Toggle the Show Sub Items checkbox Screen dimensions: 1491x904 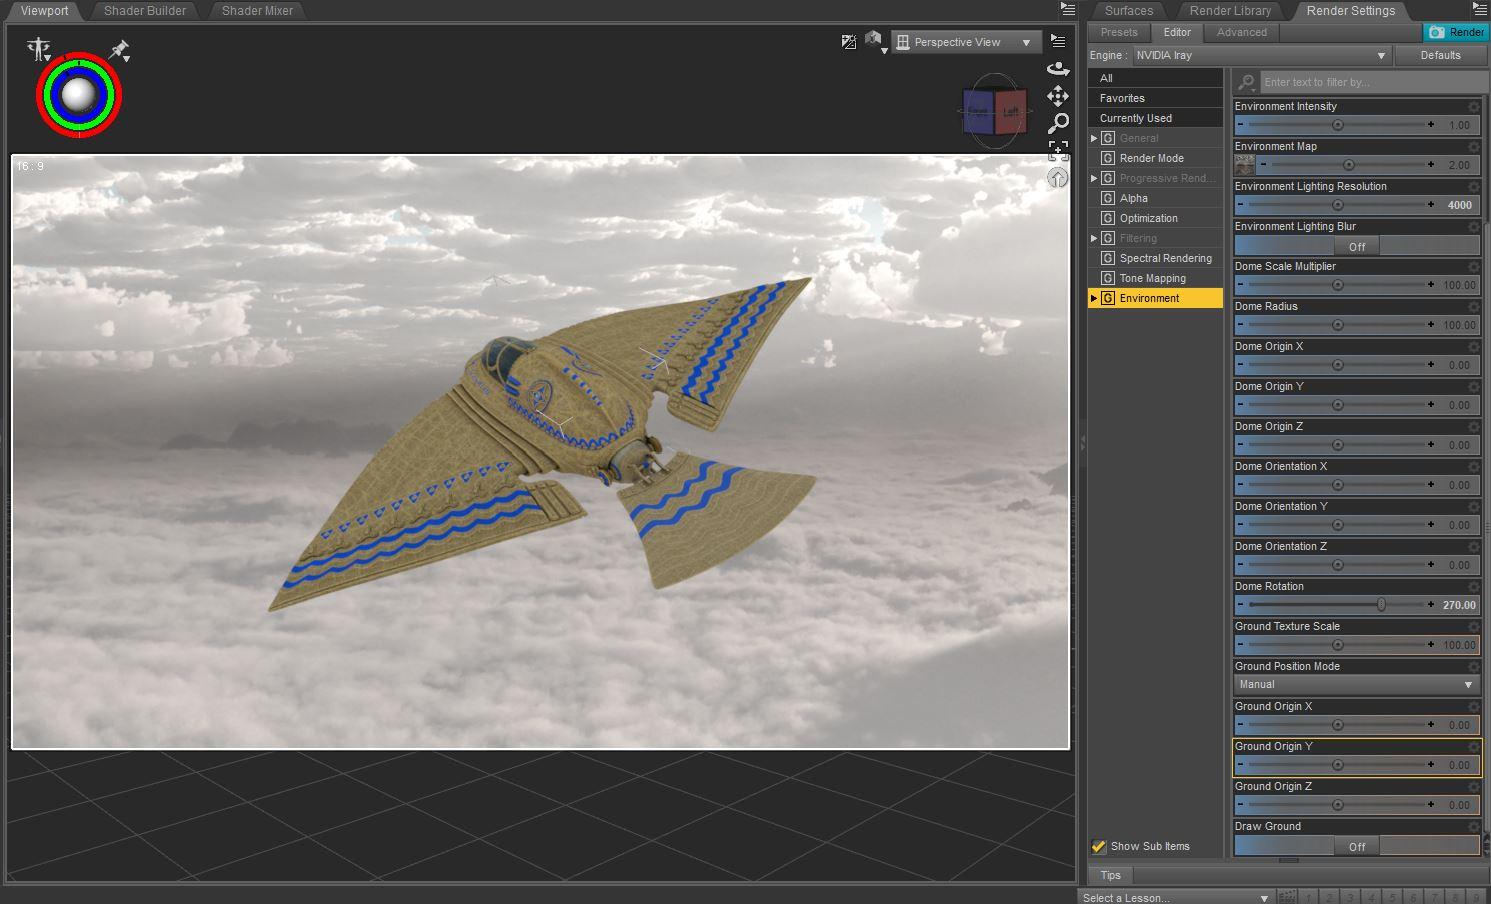[1100, 845]
